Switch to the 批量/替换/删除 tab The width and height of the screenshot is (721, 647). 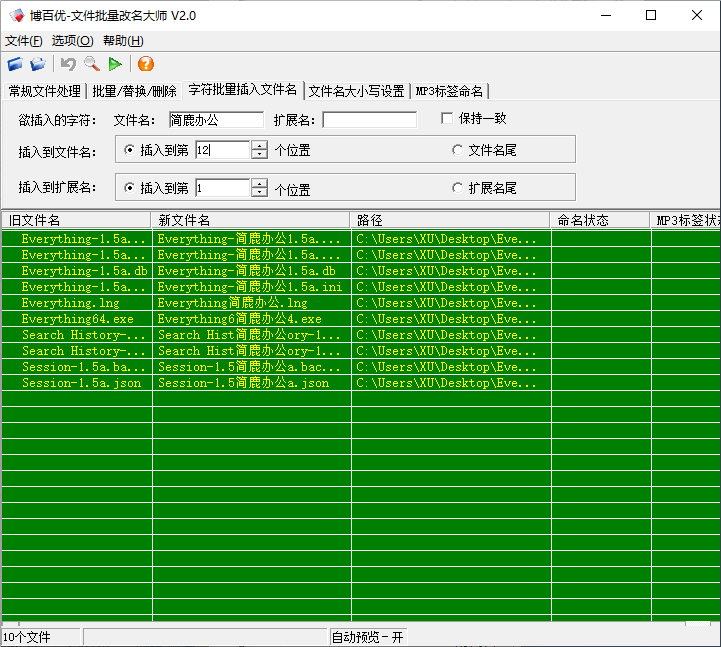click(x=134, y=91)
